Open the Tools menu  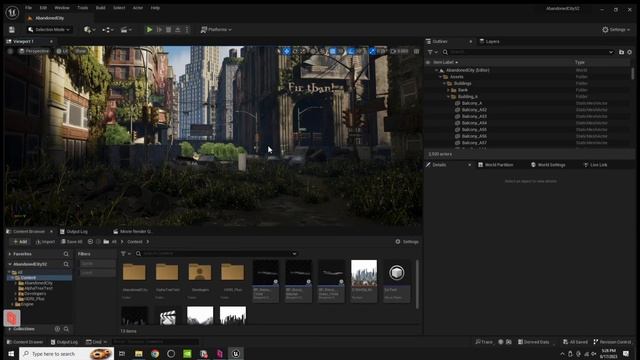click(83, 8)
